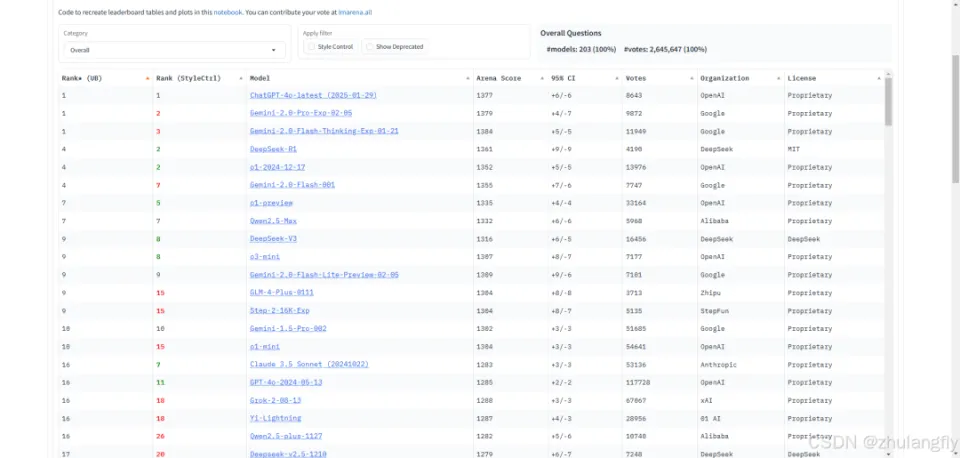Open the o1-2024-12-17 model link
The image size is (960, 458).
(x=277, y=167)
